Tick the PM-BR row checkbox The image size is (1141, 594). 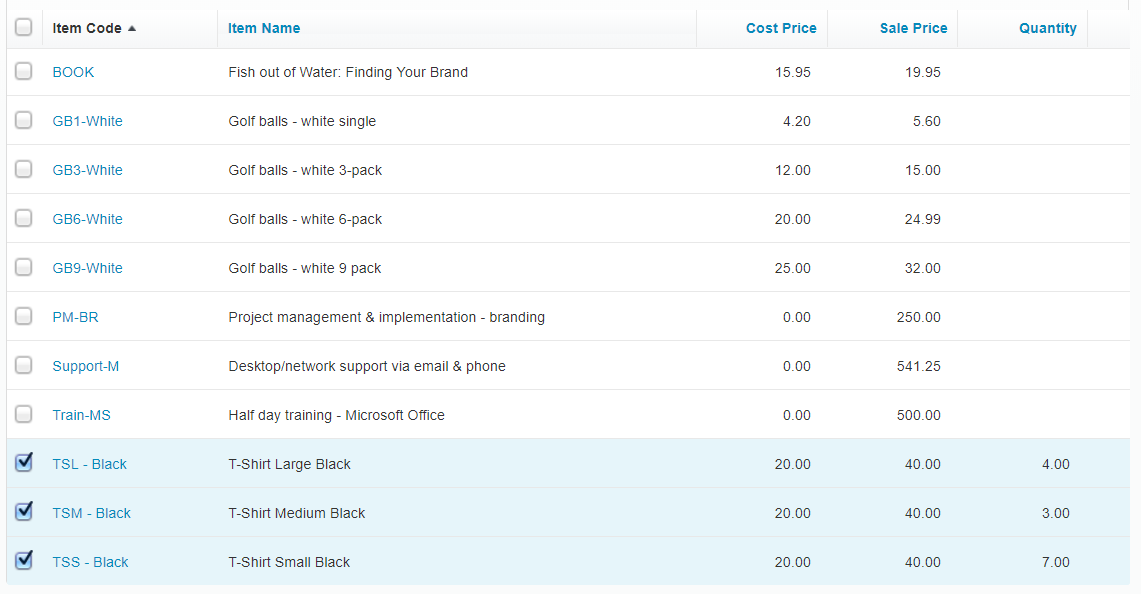click(24, 316)
